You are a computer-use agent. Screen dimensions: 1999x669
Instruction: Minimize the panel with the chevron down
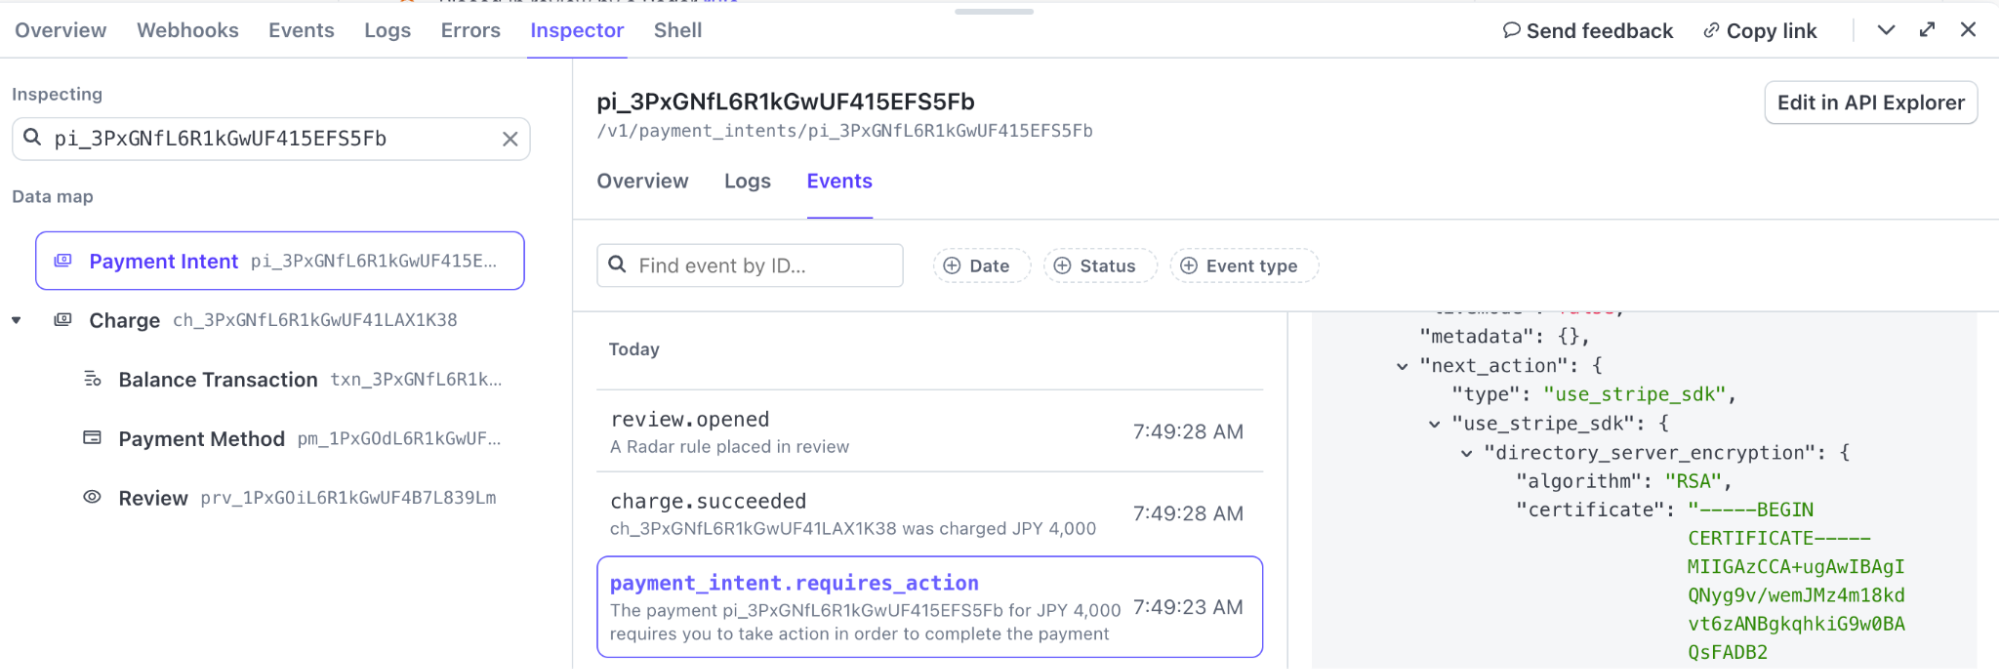[1886, 30]
